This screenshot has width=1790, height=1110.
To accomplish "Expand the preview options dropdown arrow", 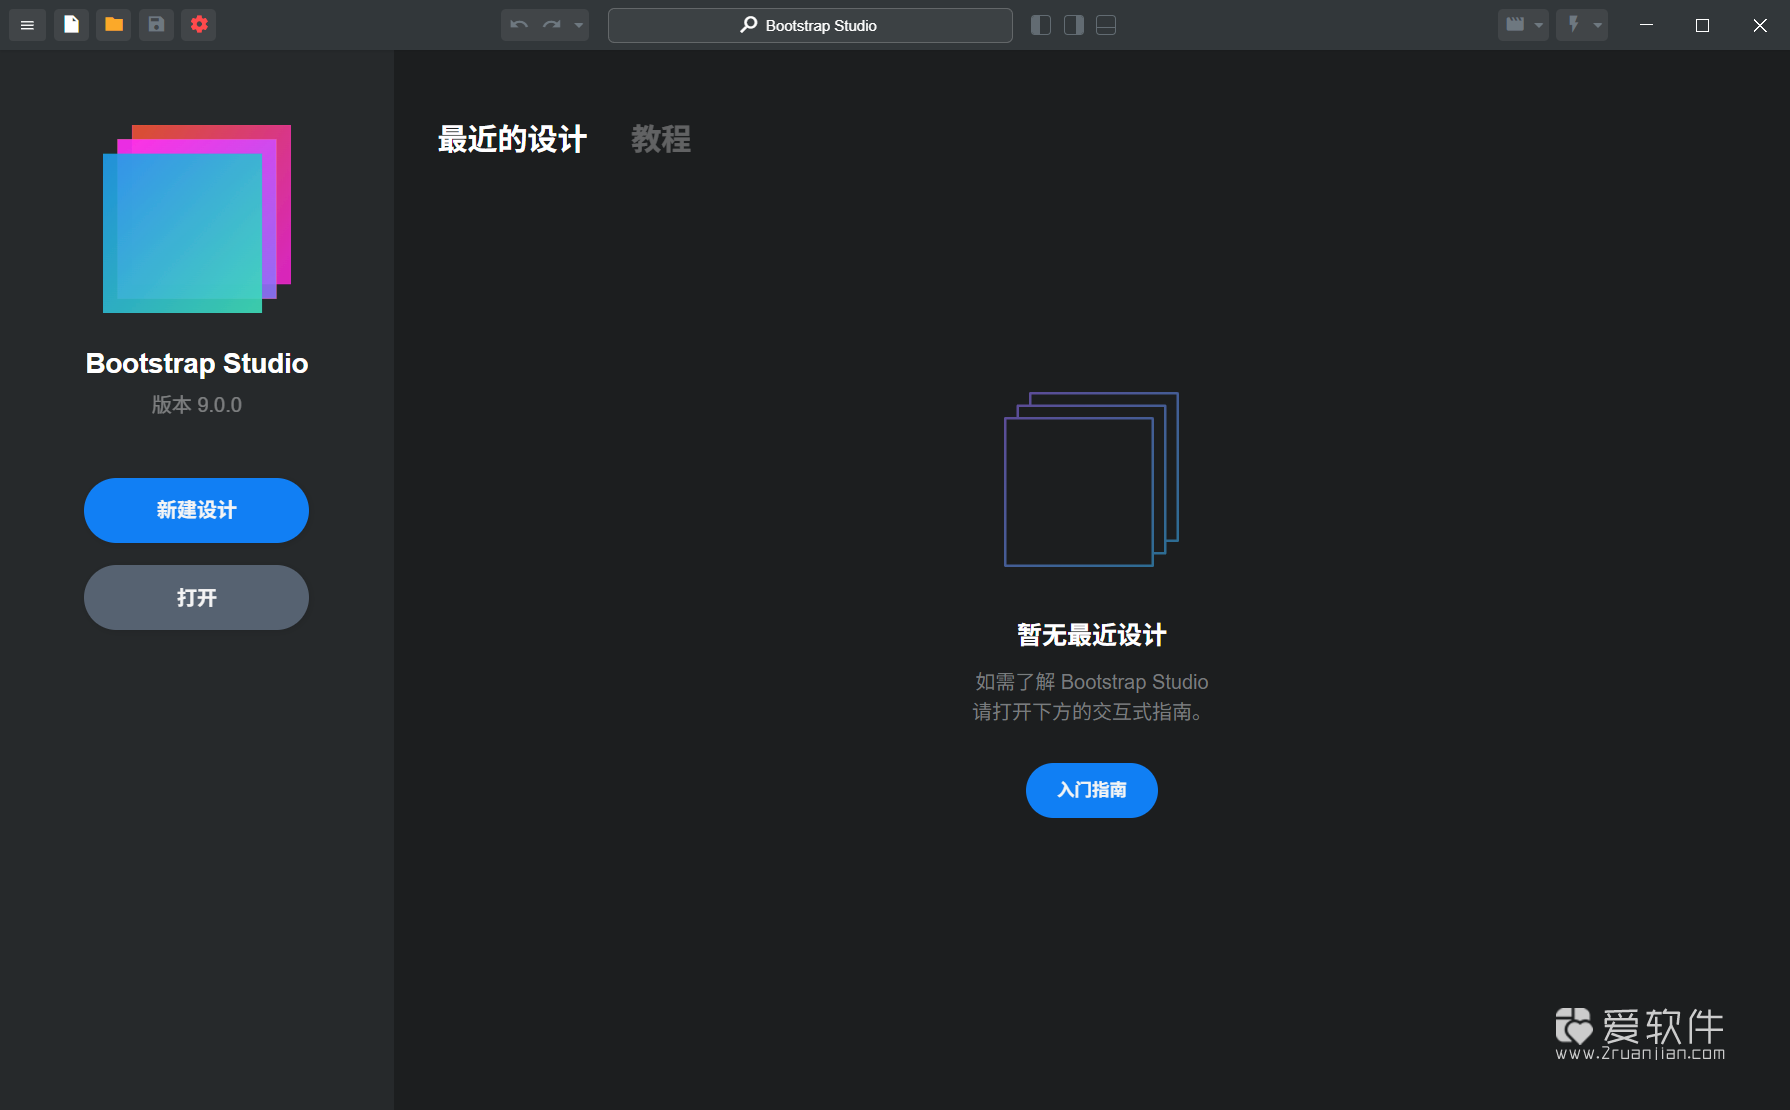I will pos(1539,25).
